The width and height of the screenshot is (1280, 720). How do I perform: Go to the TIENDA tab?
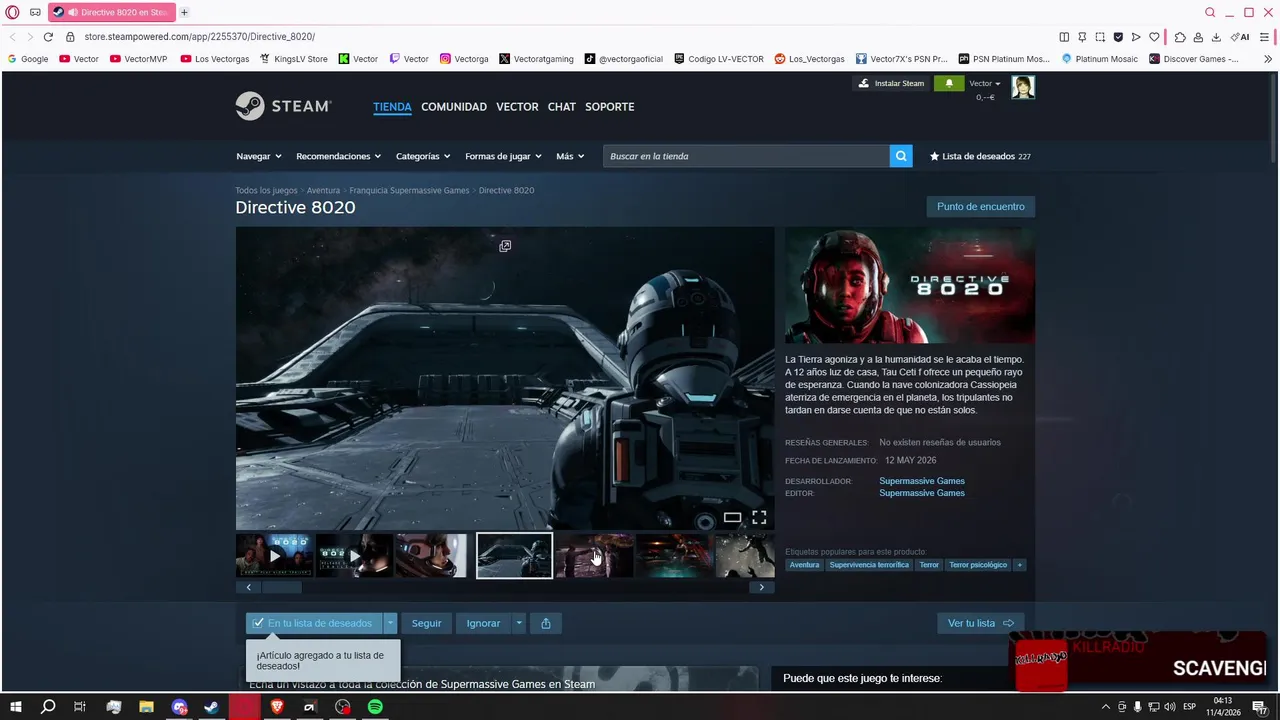pyautogui.click(x=392, y=107)
